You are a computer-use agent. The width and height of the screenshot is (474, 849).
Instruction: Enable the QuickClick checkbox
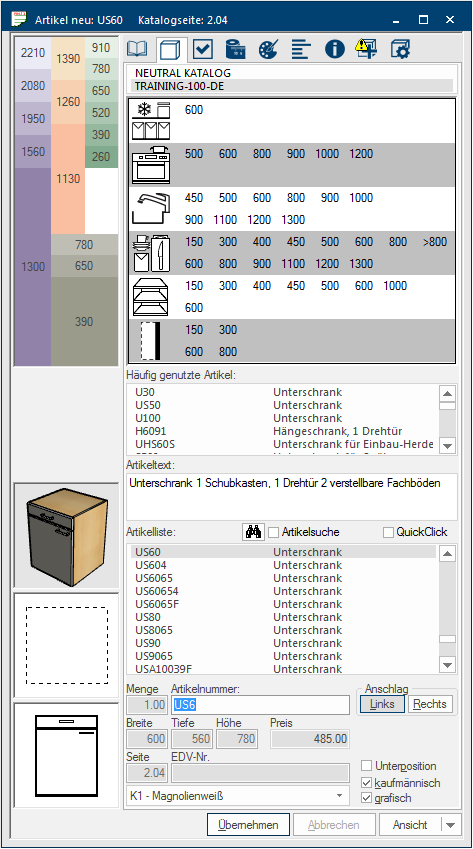pyautogui.click(x=388, y=532)
